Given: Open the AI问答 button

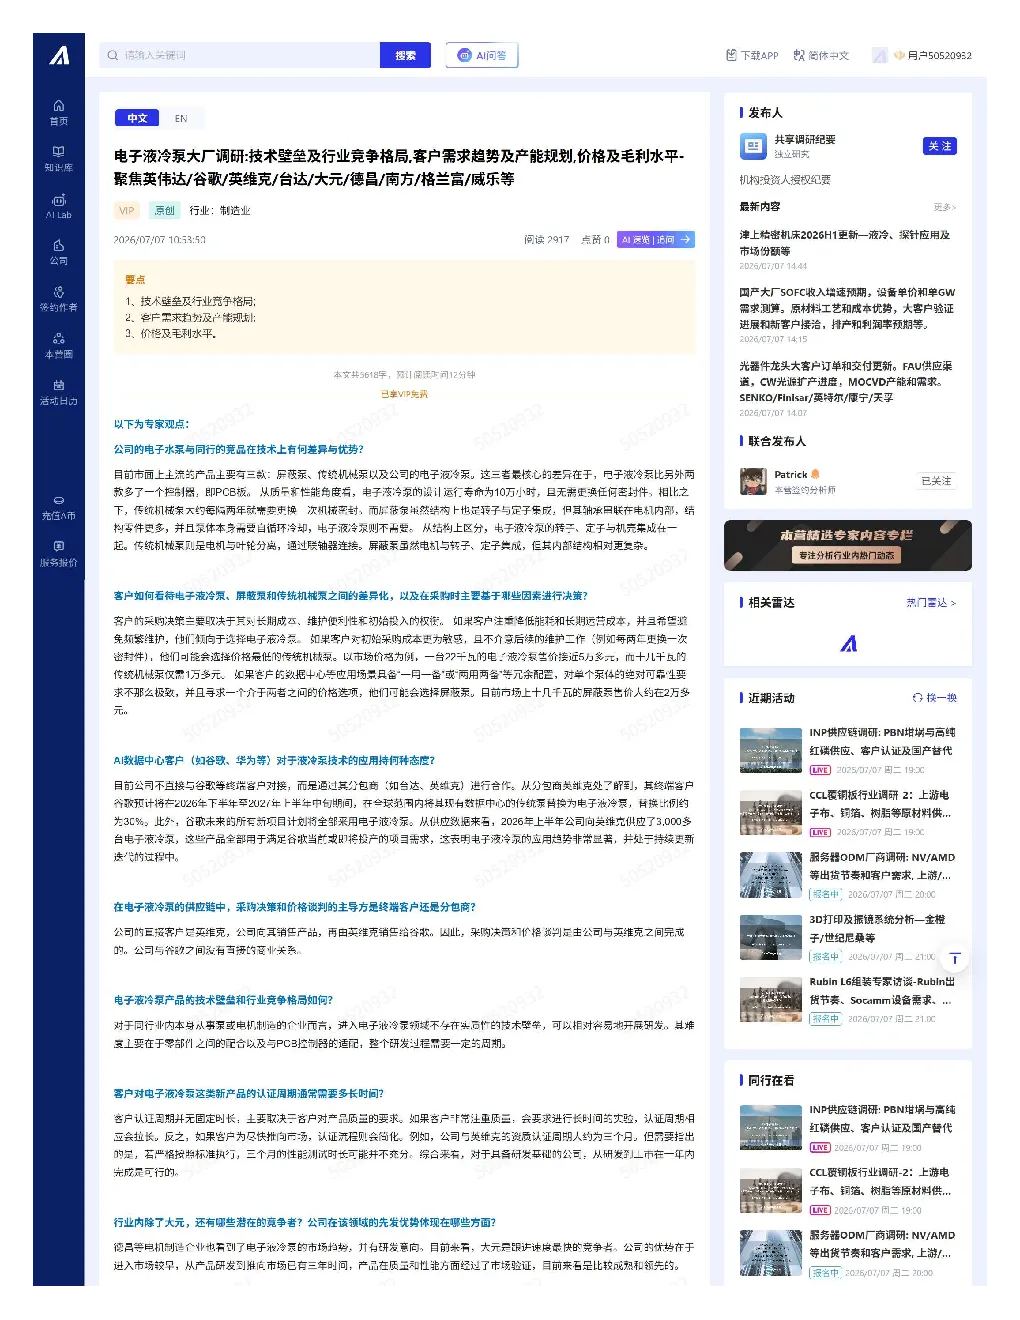Looking at the screenshot, I should pos(482,55).
